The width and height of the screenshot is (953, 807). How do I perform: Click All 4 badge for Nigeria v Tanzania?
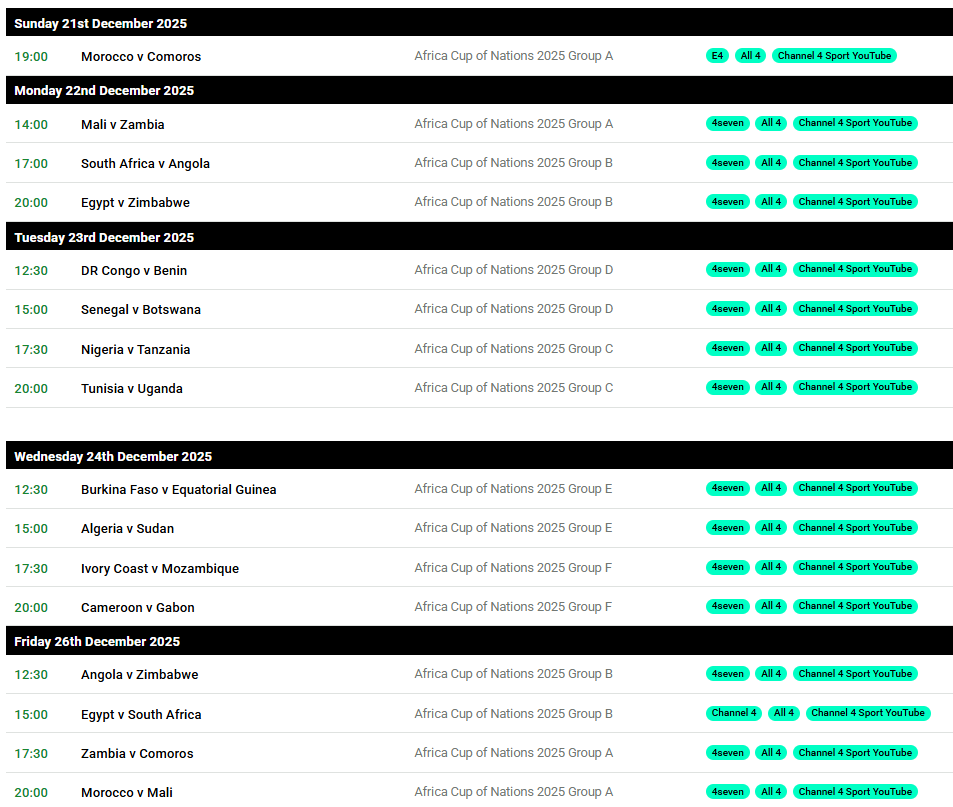coord(771,348)
